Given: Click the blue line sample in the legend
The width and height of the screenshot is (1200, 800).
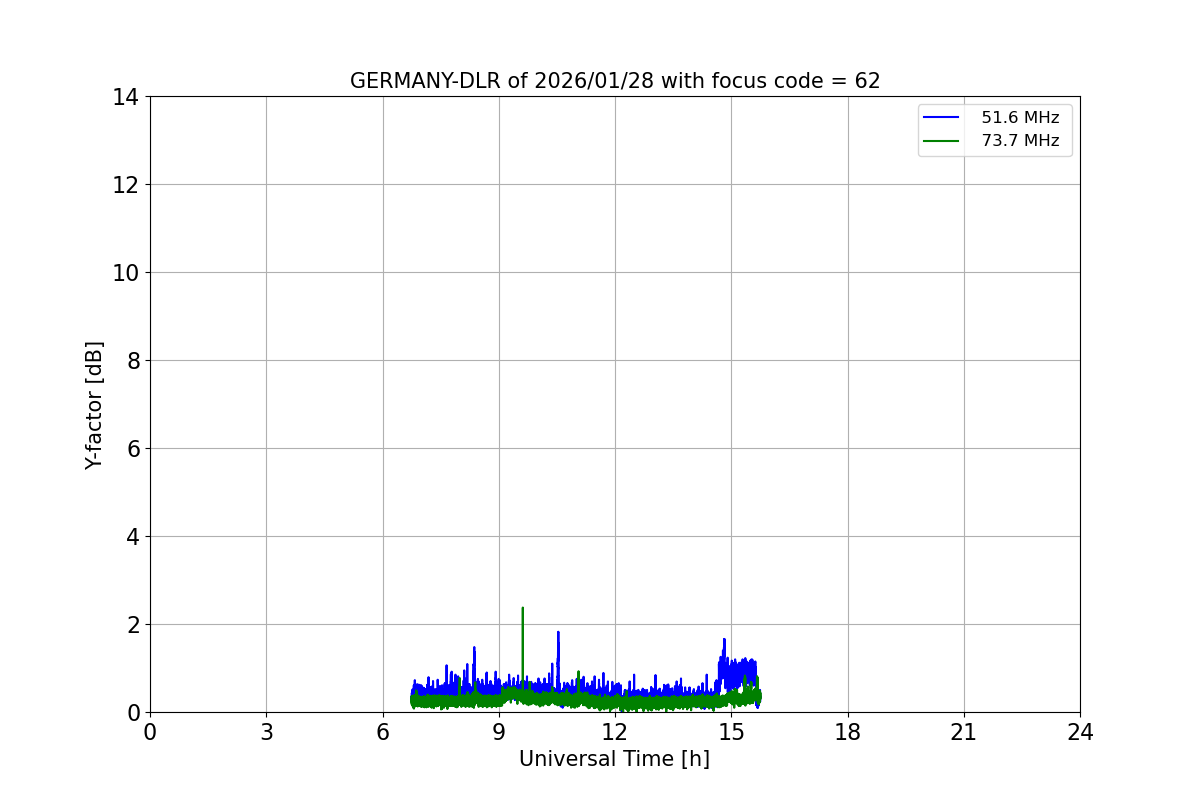Looking at the screenshot, I should tap(941, 118).
